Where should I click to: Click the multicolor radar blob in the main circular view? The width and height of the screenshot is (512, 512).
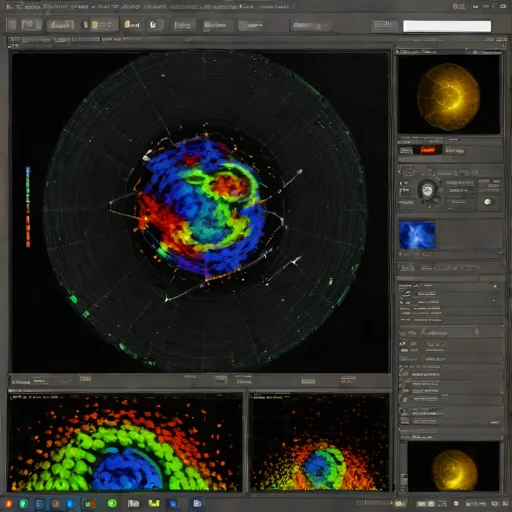[203, 207]
